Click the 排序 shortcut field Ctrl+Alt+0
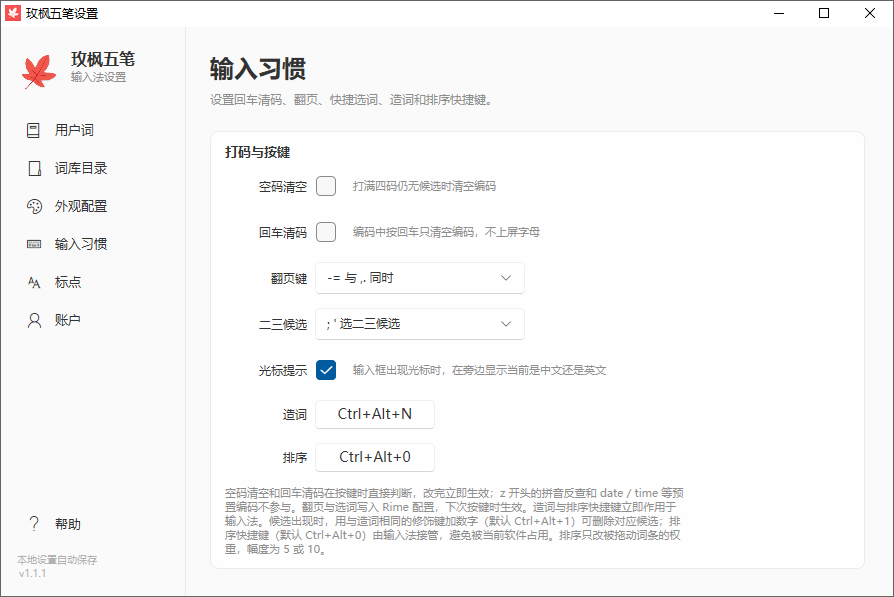The image size is (894, 597). pyautogui.click(x=375, y=457)
